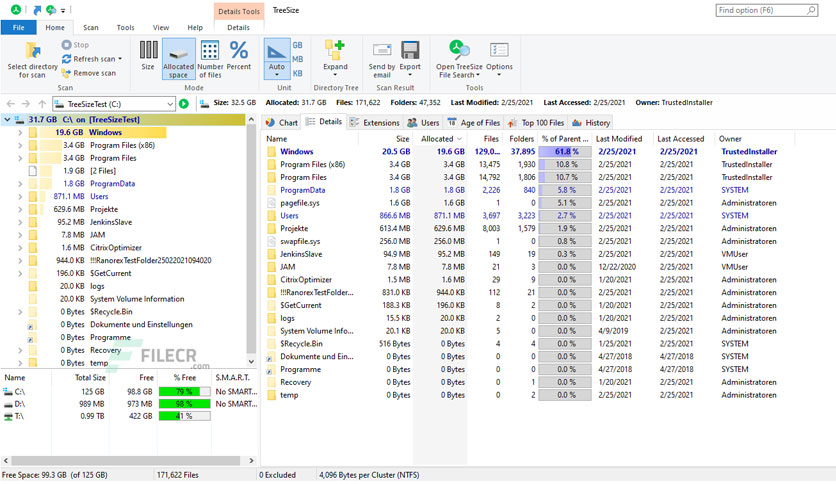The width and height of the screenshot is (836, 484).
Task: Select the T:\ network drive icon
Action: (7, 416)
